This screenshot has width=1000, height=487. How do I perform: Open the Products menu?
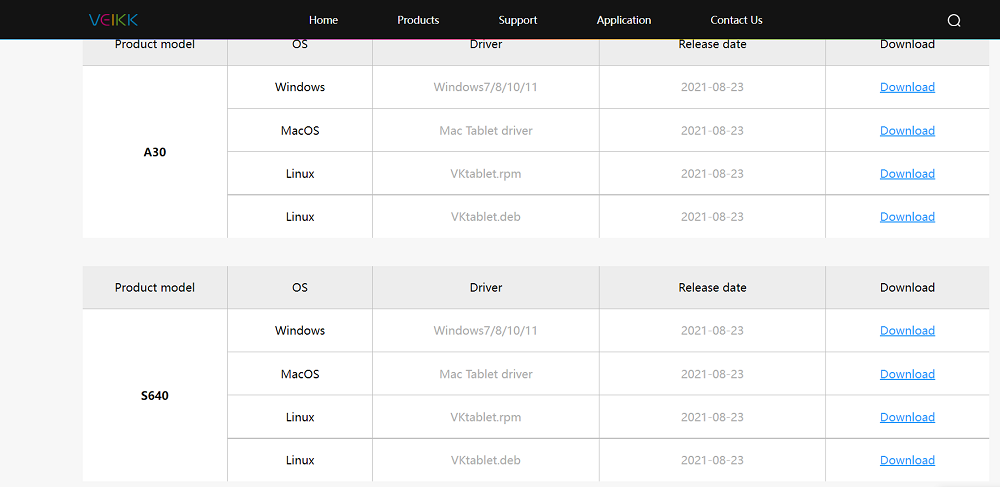point(418,20)
